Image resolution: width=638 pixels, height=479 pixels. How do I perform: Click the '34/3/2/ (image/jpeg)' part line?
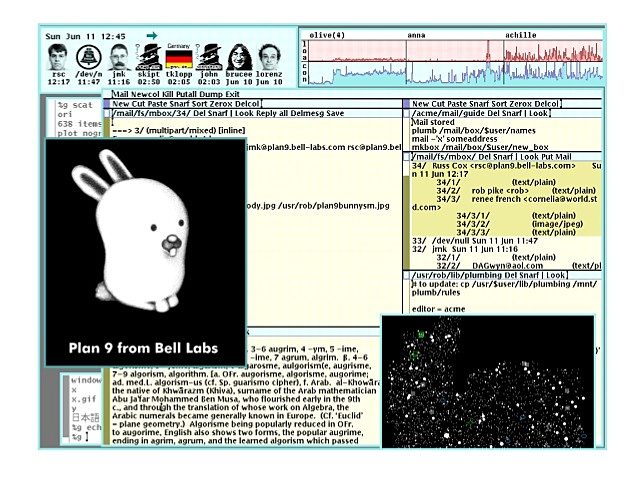(x=520, y=224)
